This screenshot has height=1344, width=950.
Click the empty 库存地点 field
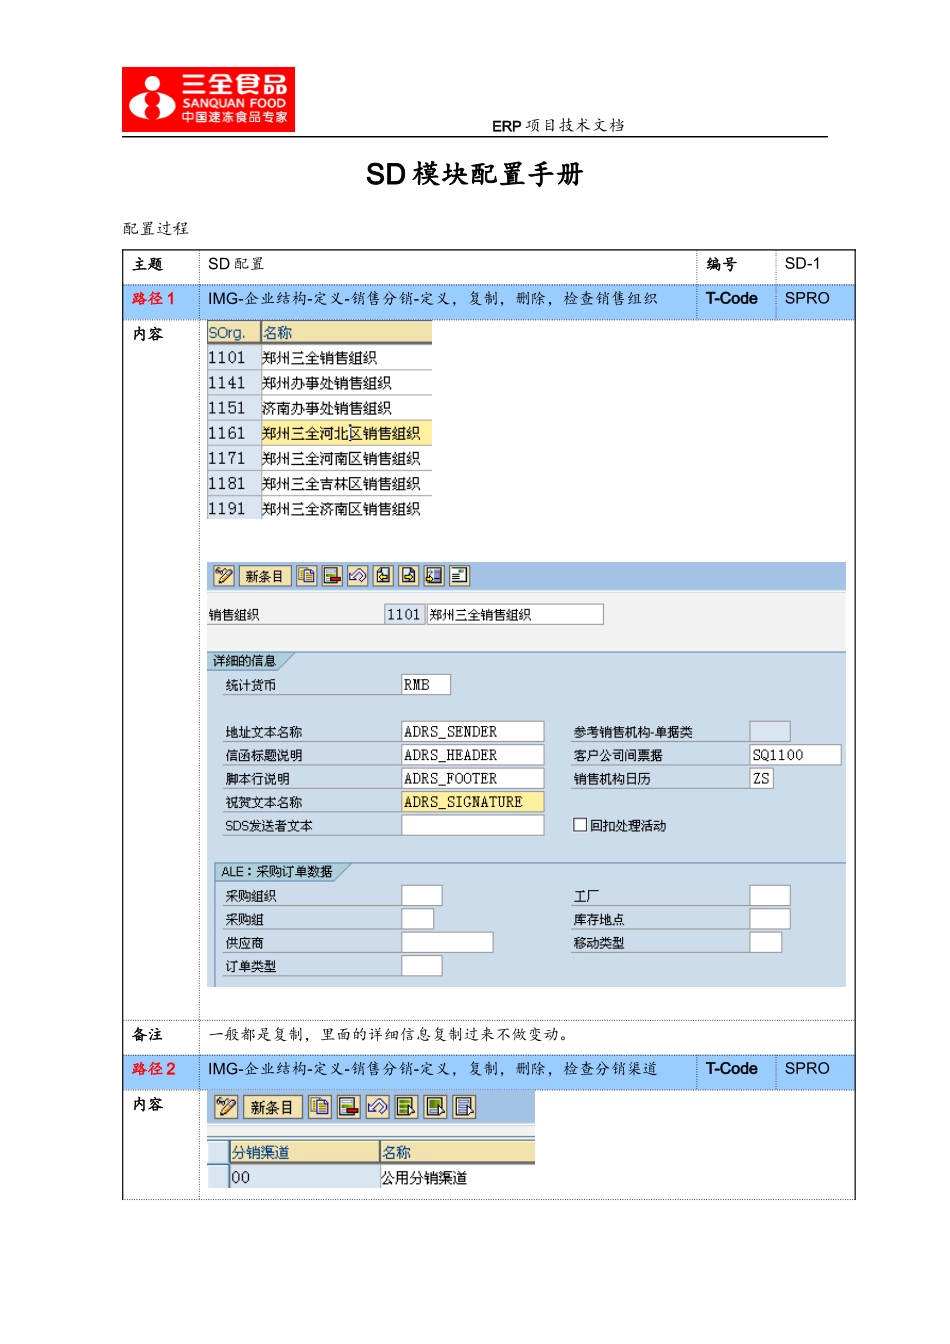[x=770, y=919]
